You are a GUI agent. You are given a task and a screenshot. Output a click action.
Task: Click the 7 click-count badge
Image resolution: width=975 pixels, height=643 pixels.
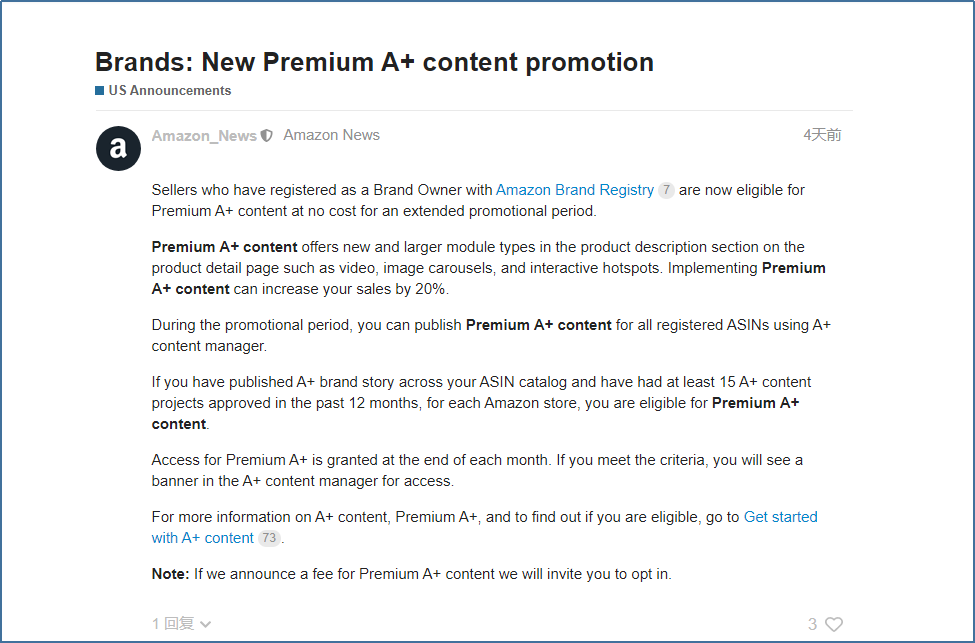(667, 190)
